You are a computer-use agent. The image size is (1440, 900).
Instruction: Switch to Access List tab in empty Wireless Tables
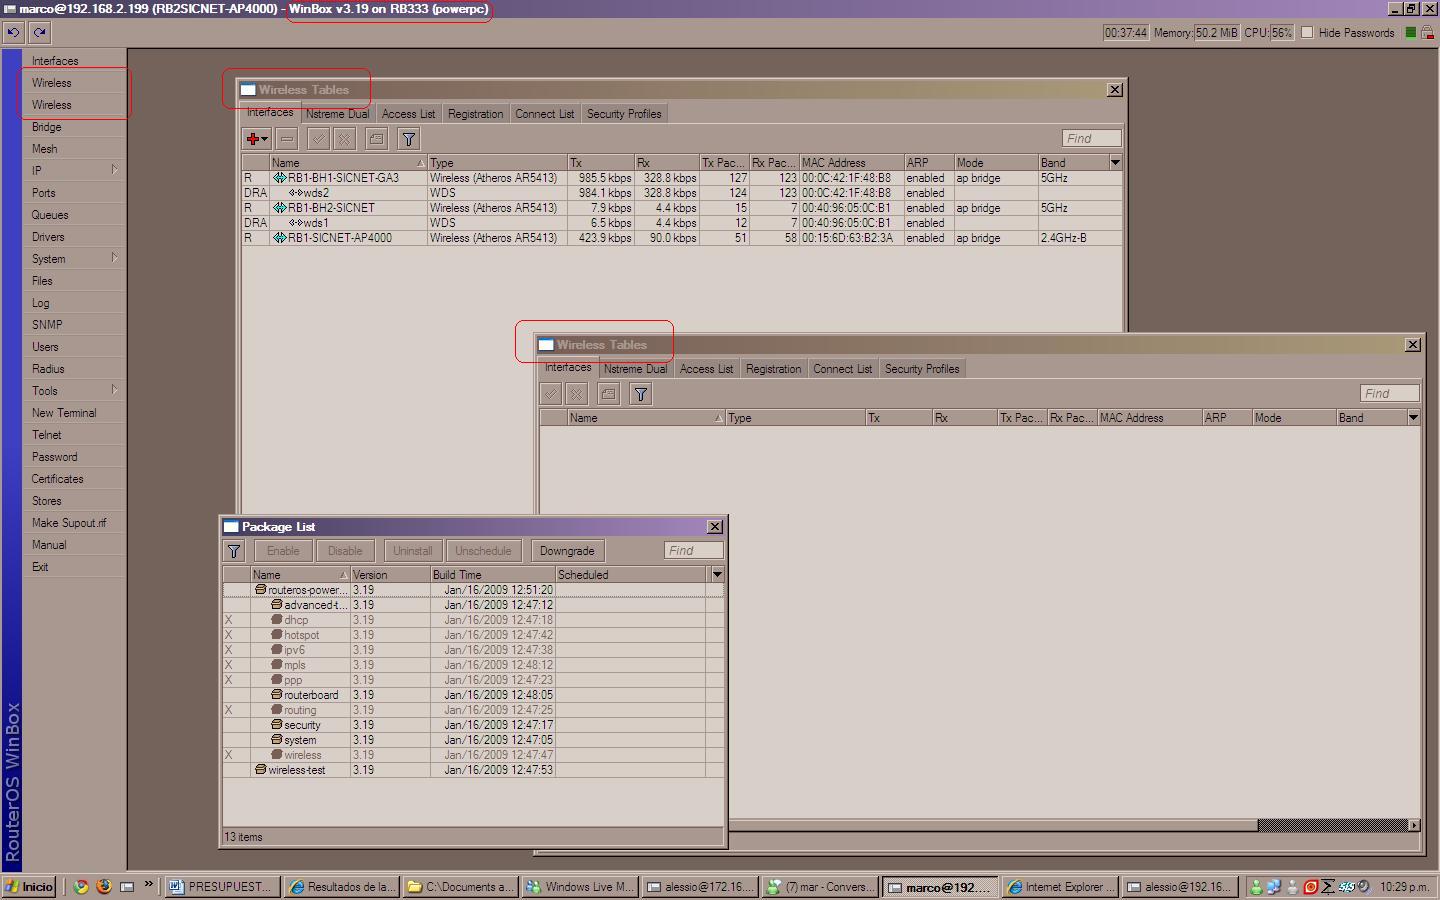pos(706,369)
